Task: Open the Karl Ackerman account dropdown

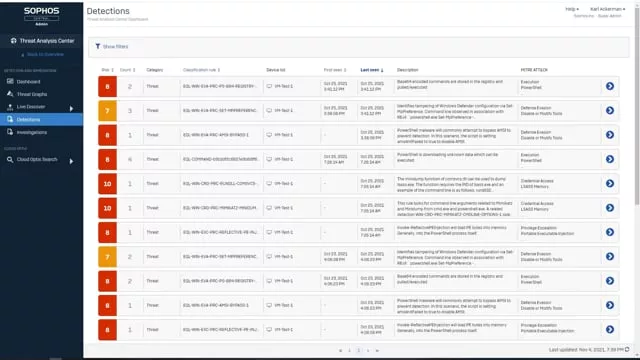Action: (x=607, y=9)
